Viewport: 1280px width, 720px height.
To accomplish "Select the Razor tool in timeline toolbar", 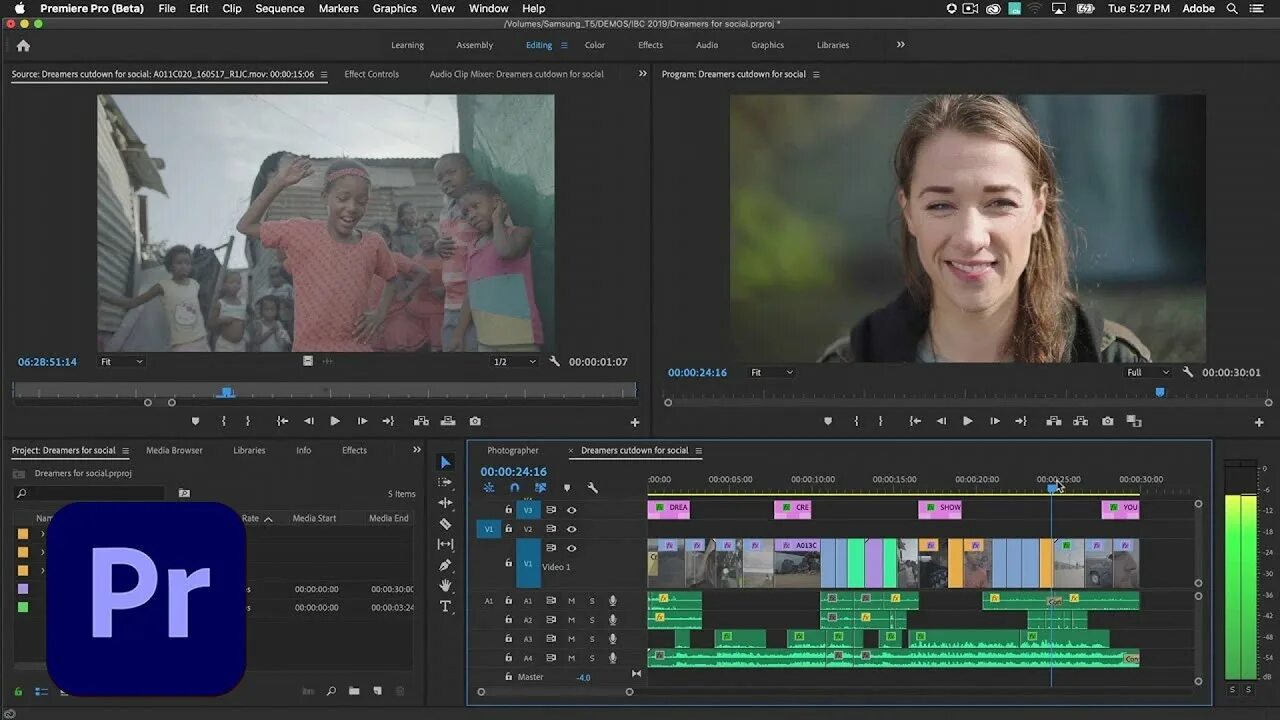I will (x=446, y=524).
